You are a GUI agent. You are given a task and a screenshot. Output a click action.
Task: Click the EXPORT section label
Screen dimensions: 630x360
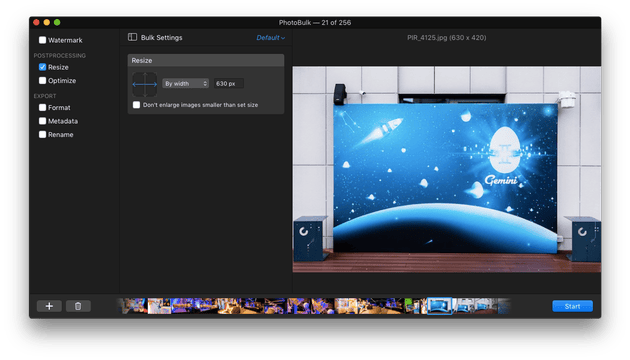pos(45,96)
